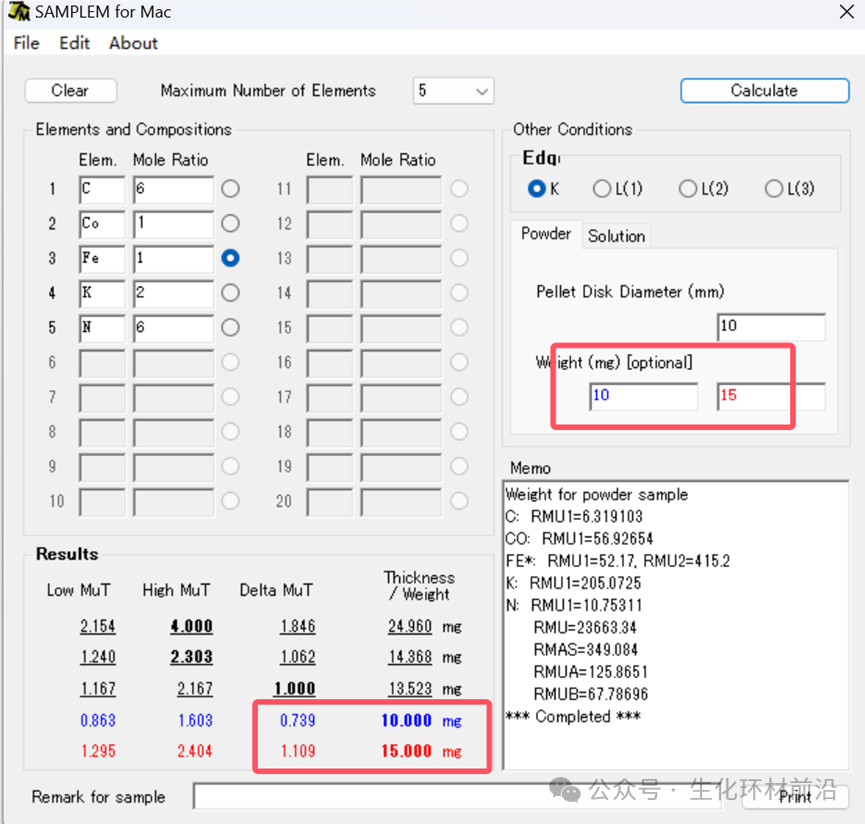Click the blue weight field showing 10
865x824 pixels.
(x=643, y=397)
